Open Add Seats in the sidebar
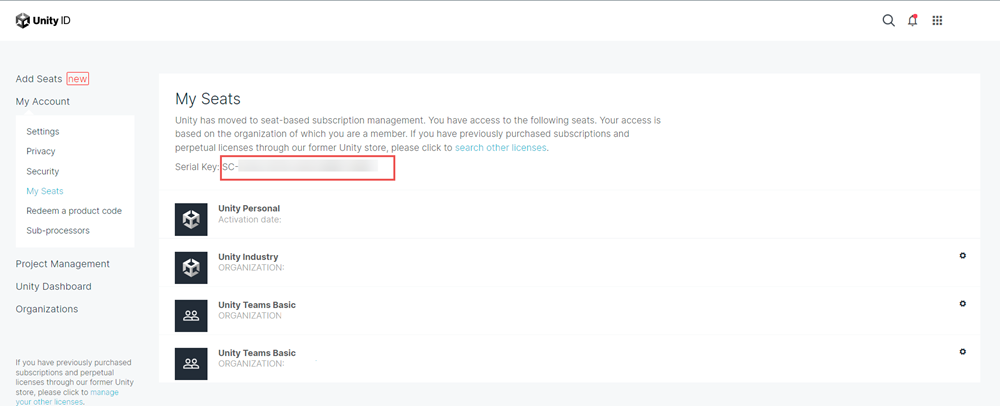This screenshot has width=1000, height=406. tap(39, 79)
